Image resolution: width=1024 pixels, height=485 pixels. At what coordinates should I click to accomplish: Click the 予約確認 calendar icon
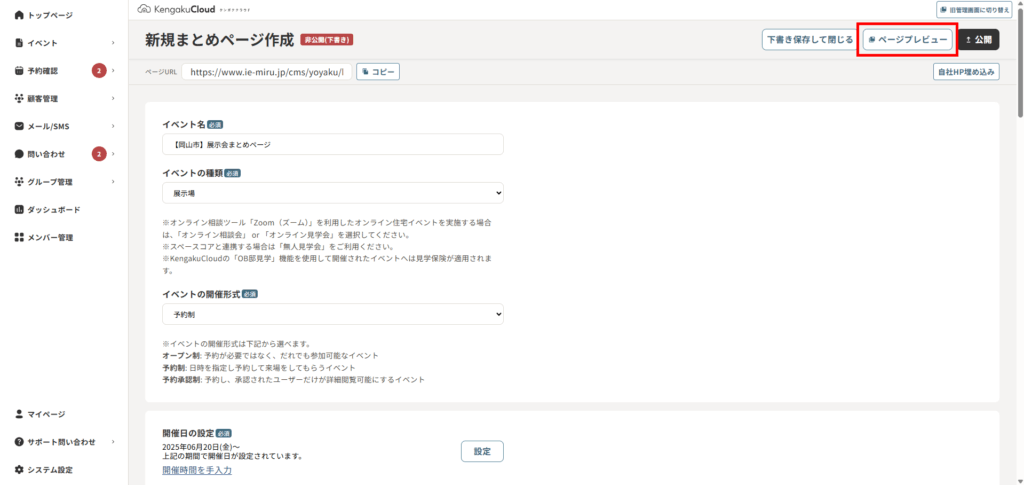(19, 71)
